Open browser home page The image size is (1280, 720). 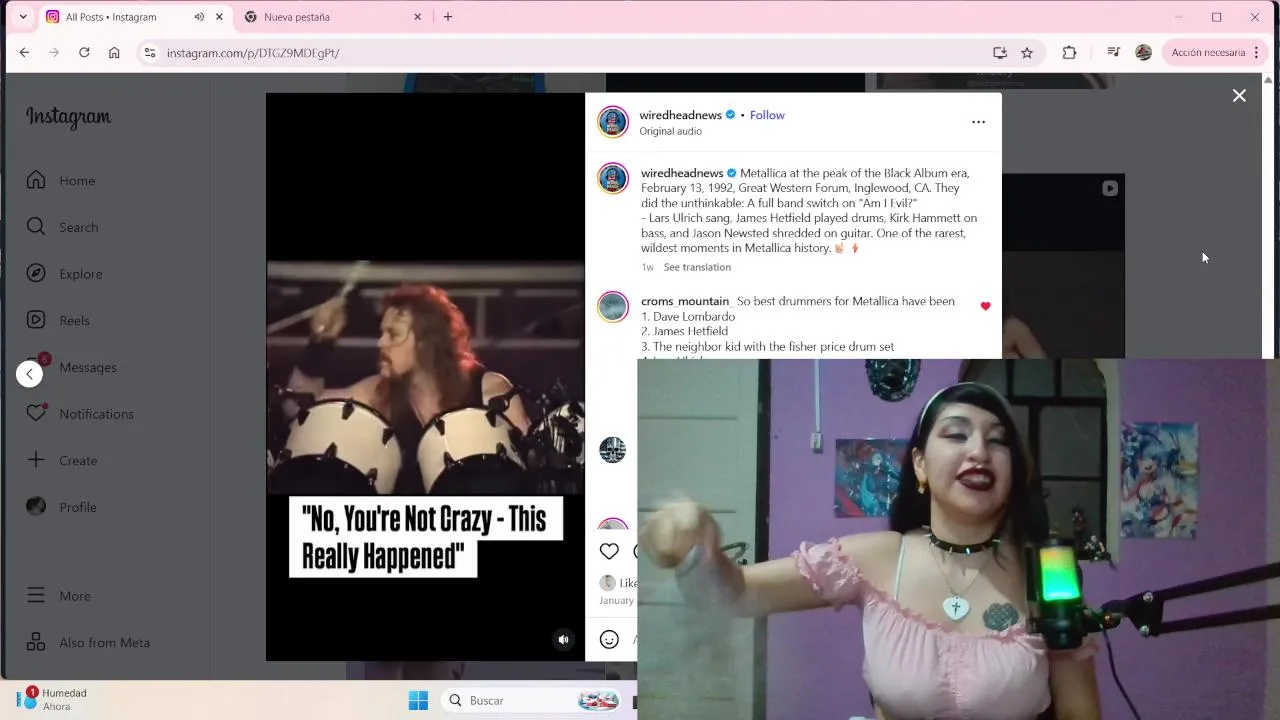click(x=114, y=53)
